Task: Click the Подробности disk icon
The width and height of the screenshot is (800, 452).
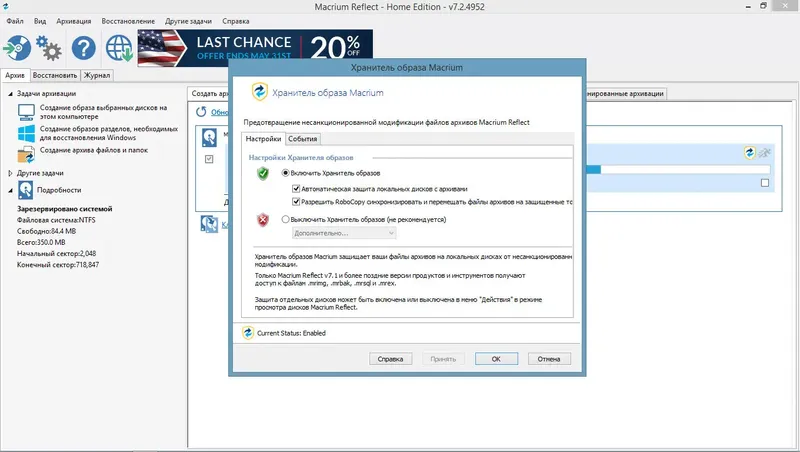Action: coord(26,190)
